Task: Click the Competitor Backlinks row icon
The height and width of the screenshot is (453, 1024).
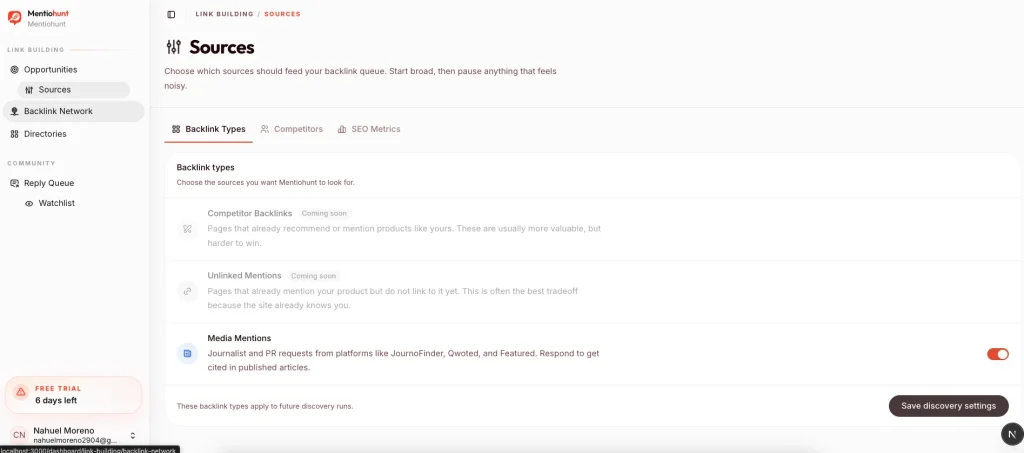Action: pos(187,229)
